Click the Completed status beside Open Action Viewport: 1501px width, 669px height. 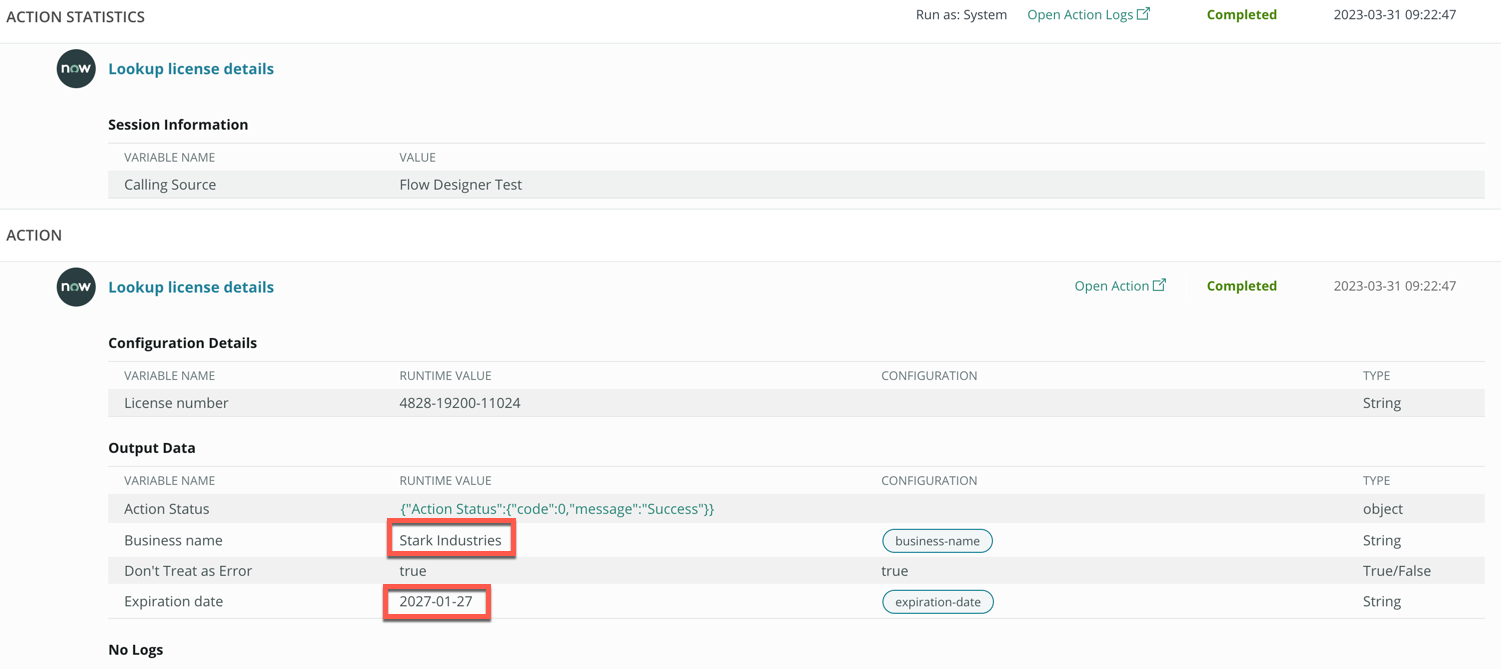1241,286
